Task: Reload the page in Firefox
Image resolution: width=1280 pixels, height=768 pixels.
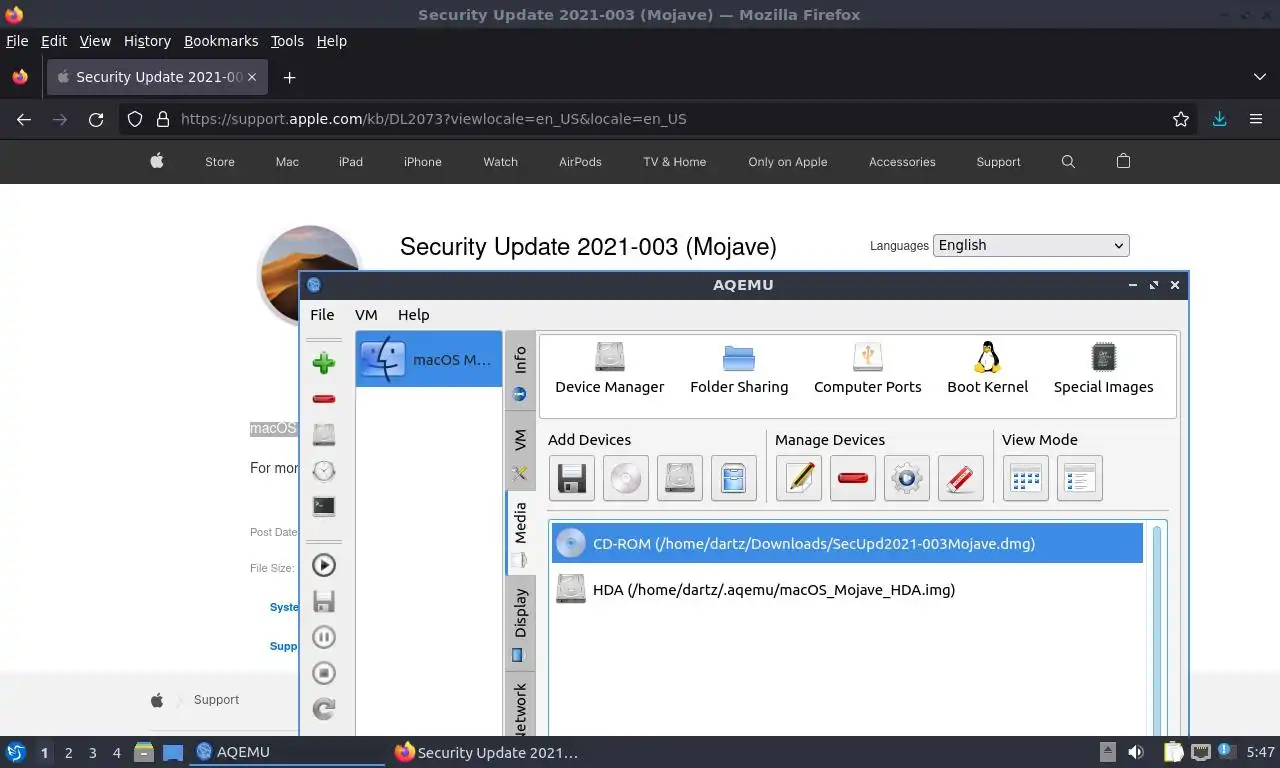Action: click(x=96, y=119)
